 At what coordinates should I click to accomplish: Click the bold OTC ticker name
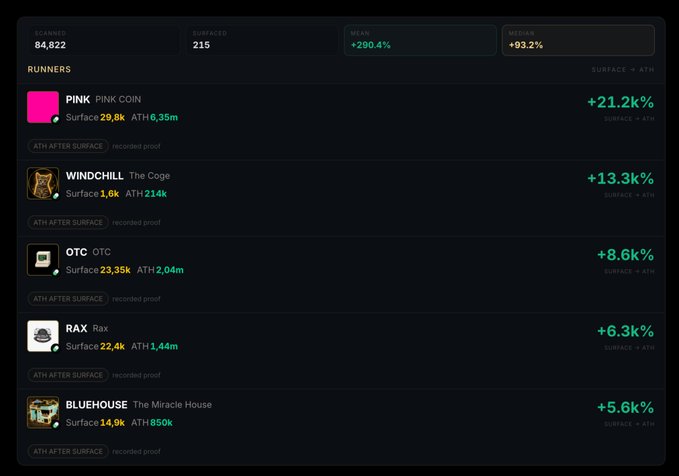tap(76, 252)
